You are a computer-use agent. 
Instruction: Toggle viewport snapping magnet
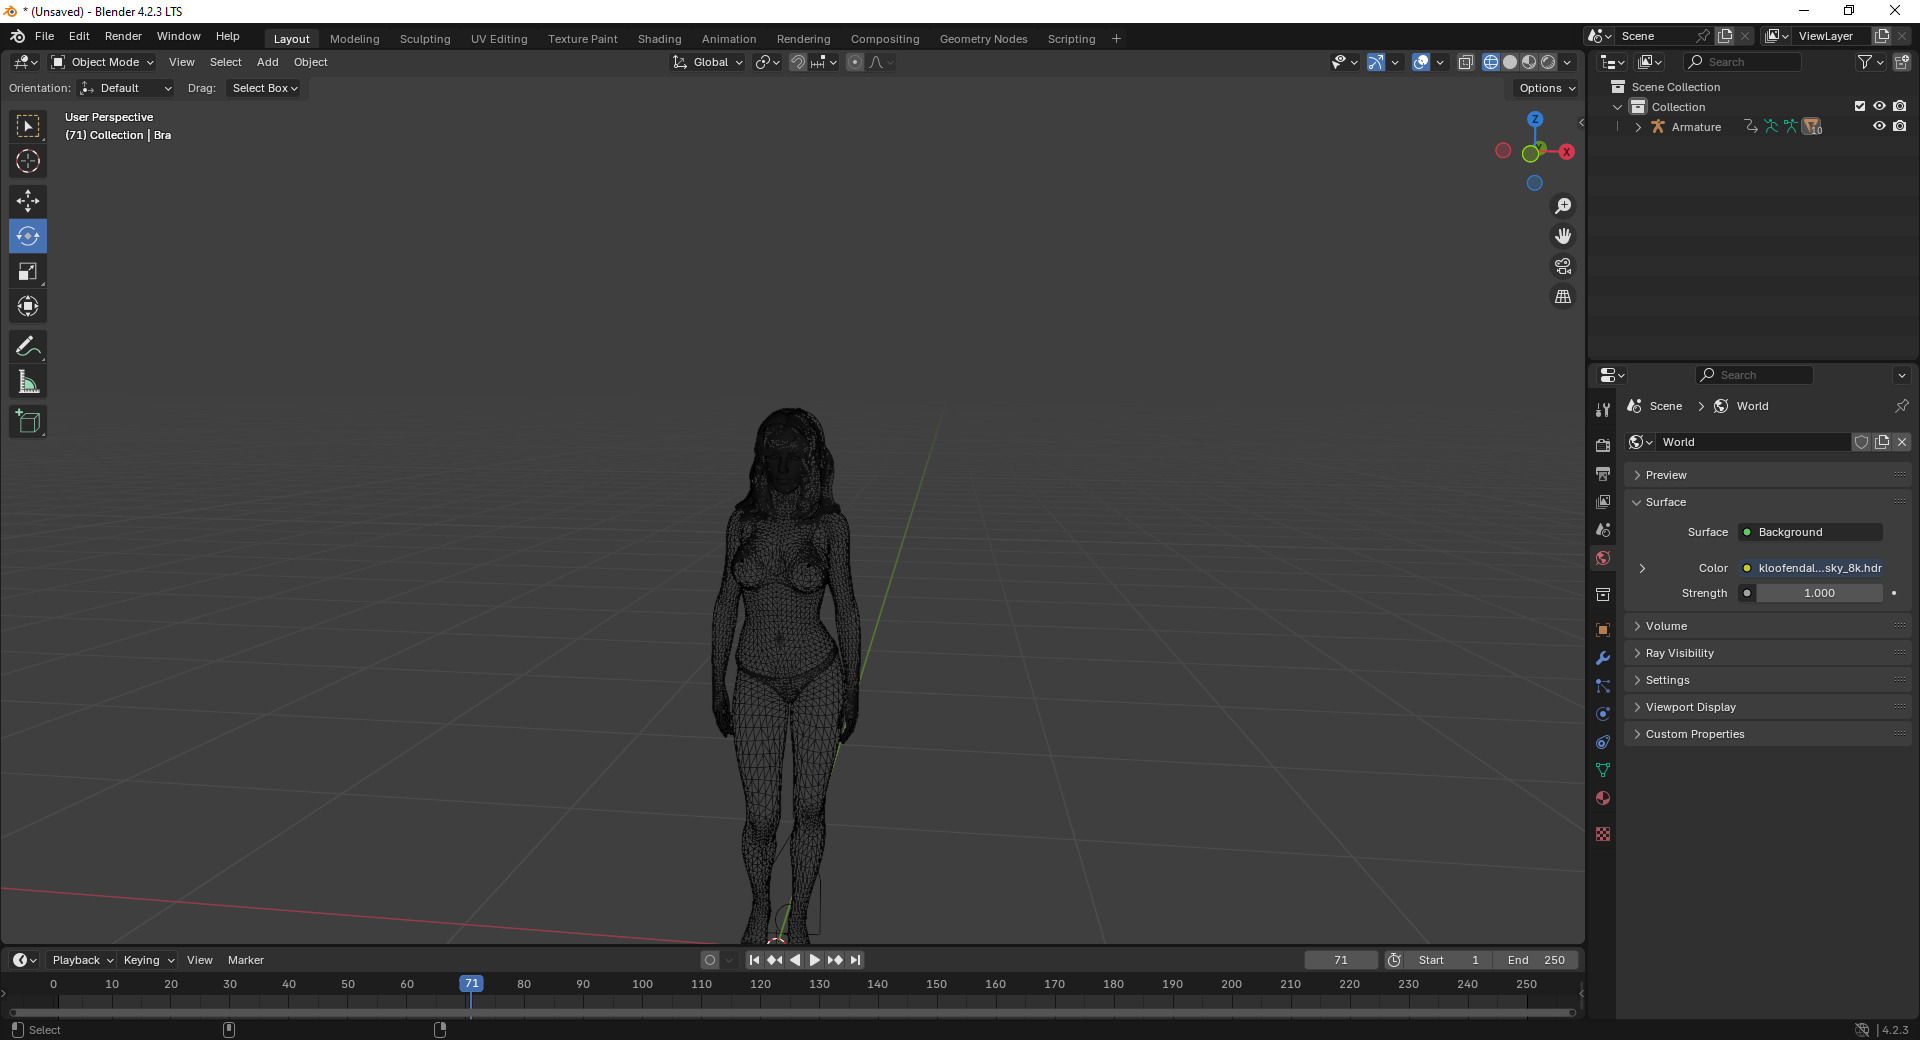pos(797,62)
